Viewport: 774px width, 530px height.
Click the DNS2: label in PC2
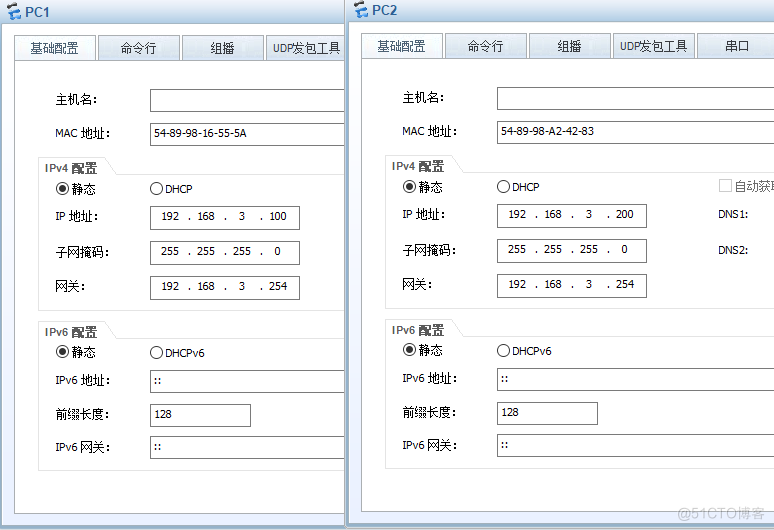click(733, 250)
